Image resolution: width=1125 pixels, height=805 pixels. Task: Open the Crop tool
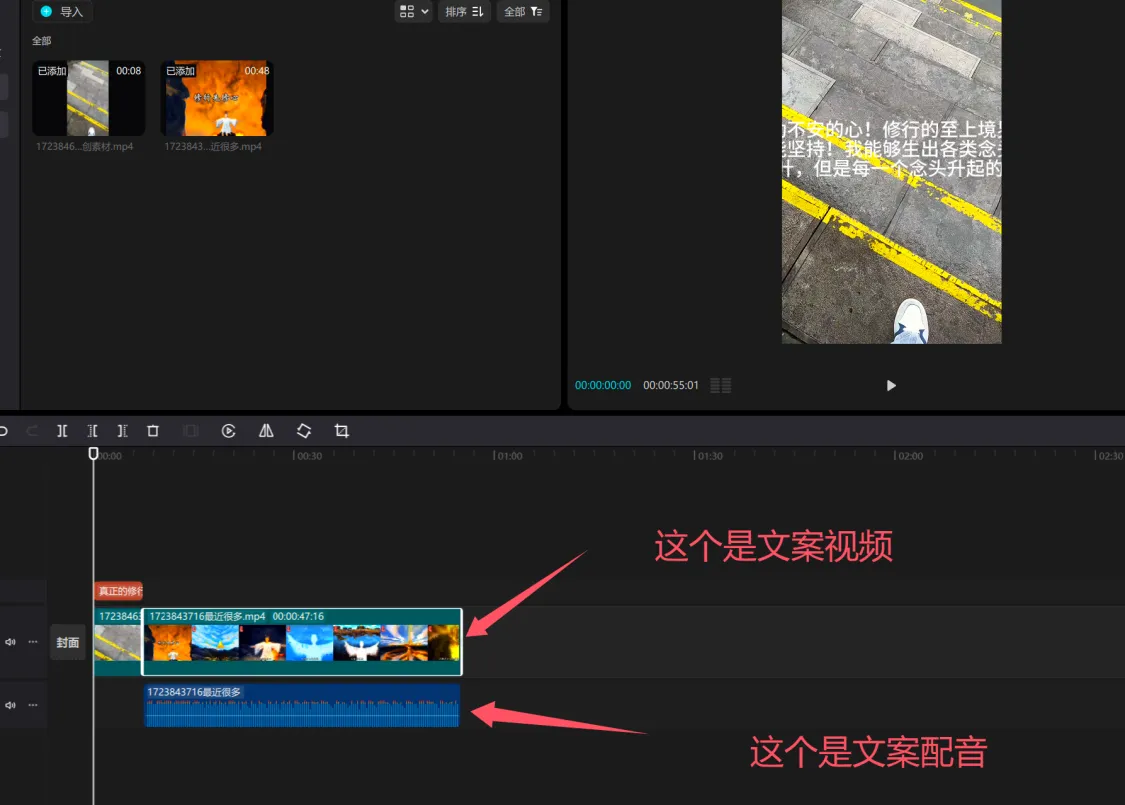(341, 431)
